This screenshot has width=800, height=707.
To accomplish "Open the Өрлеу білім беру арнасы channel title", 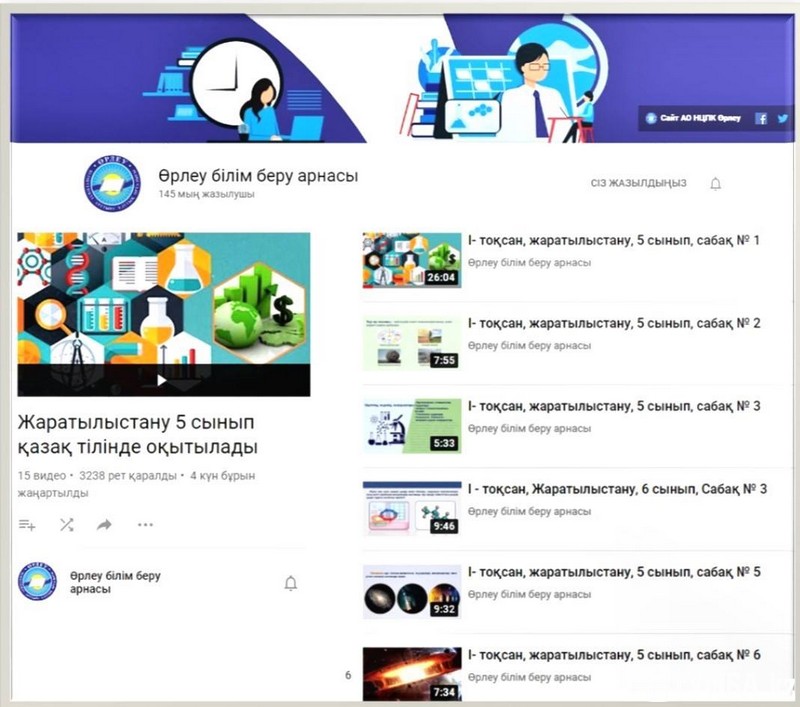I will [257, 177].
